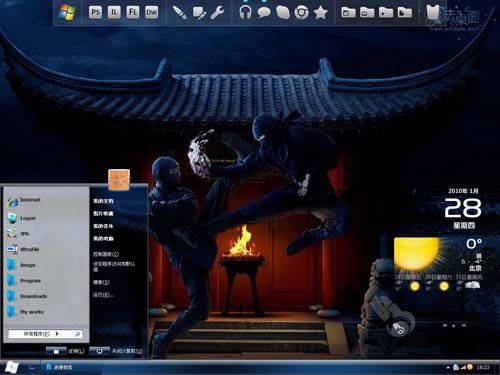Click the star favorites icon in the dock
Viewport: 500px width, 375px height.
320,13
